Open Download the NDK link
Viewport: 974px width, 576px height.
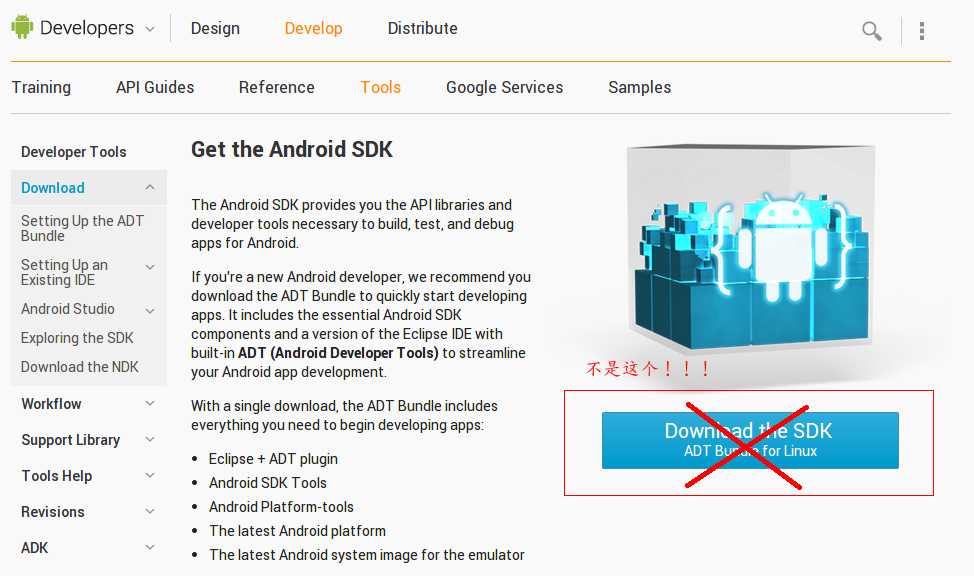click(80, 367)
